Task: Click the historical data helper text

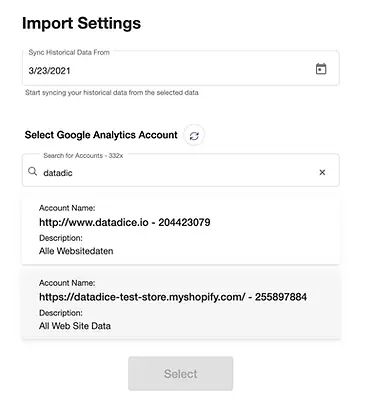Action: (x=112, y=93)
